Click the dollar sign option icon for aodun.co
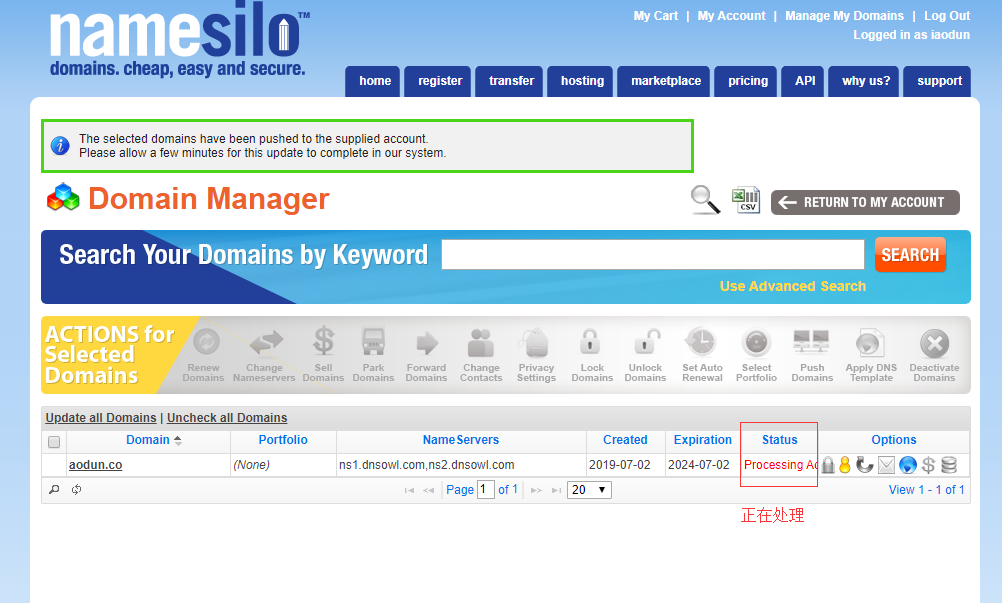Screen dimensions: 1002x603 928,465
